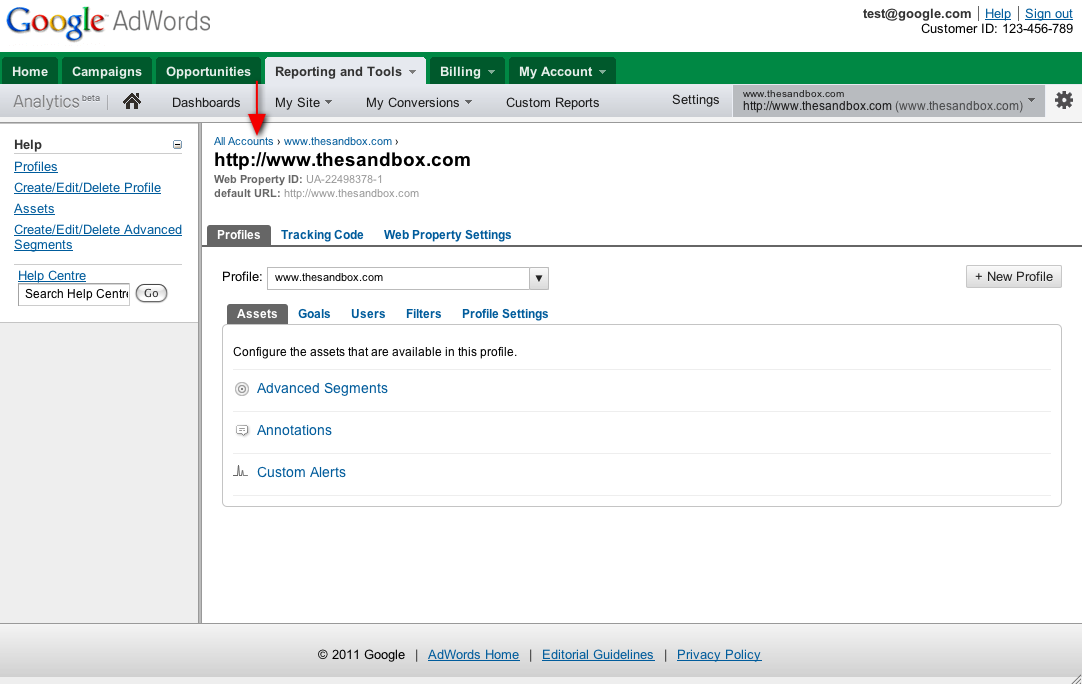This screenshot has height=684, width=1082.
Task: Go to the Home tab
Action: pos(30,71)
